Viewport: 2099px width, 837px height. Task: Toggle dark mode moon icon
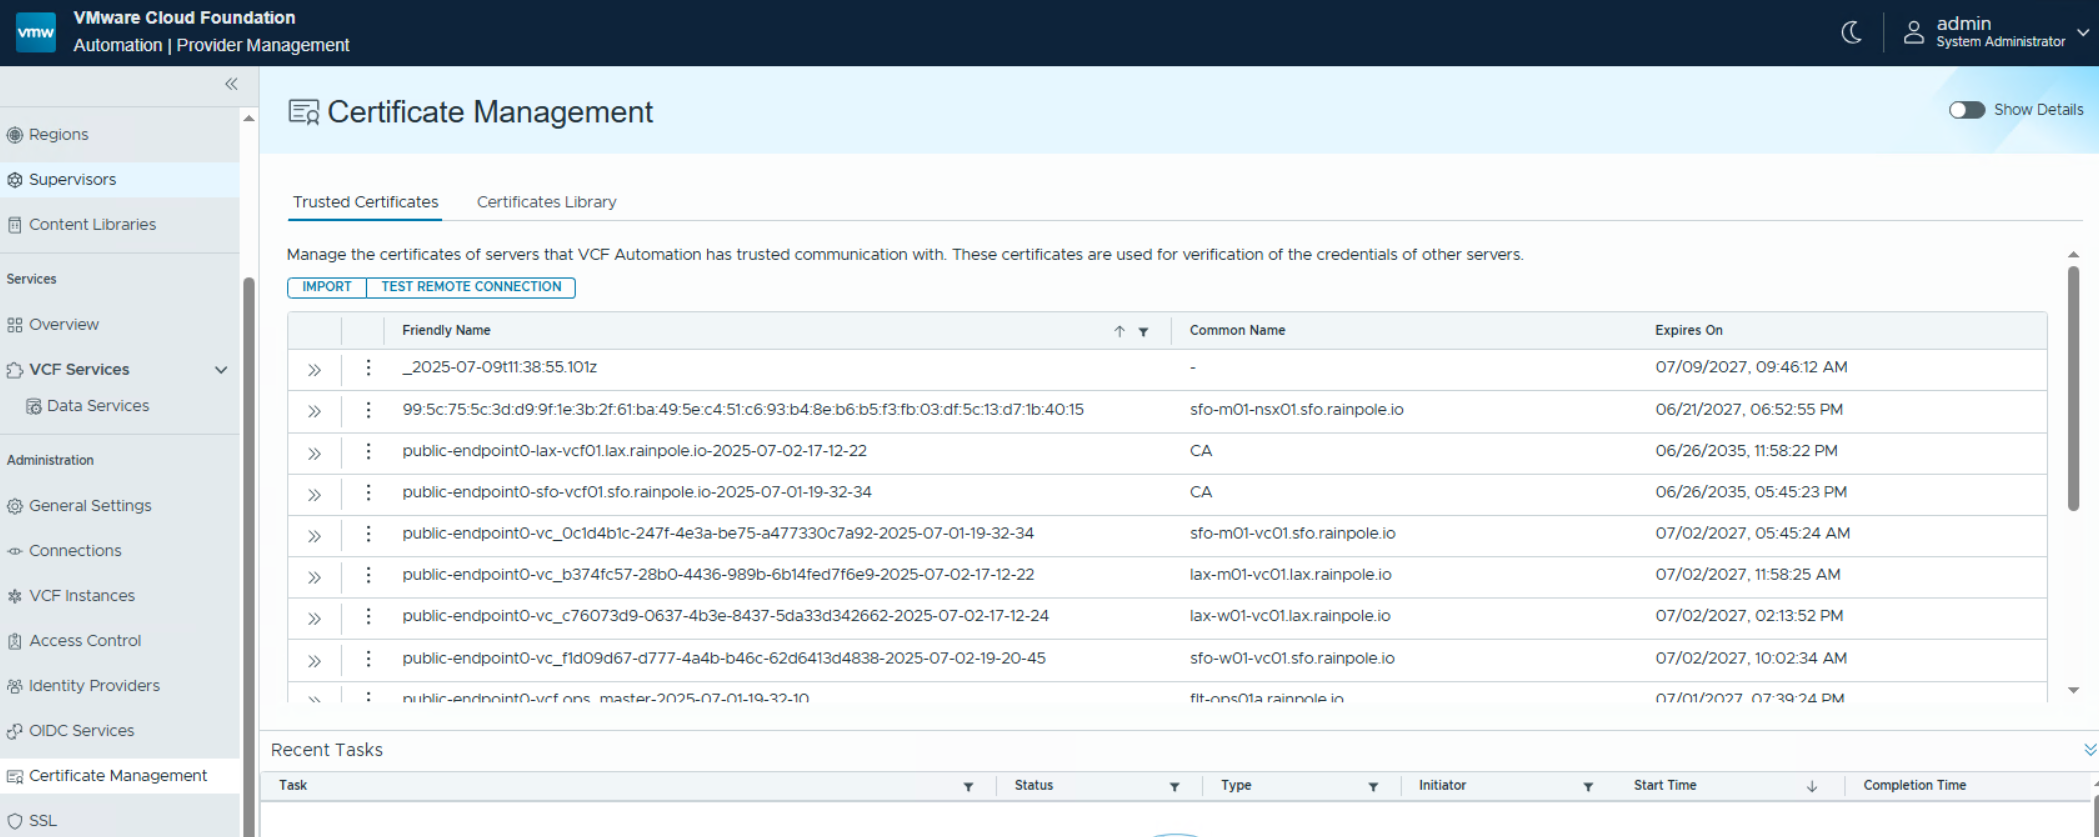pyautogui.click(x=1851, y=32)
